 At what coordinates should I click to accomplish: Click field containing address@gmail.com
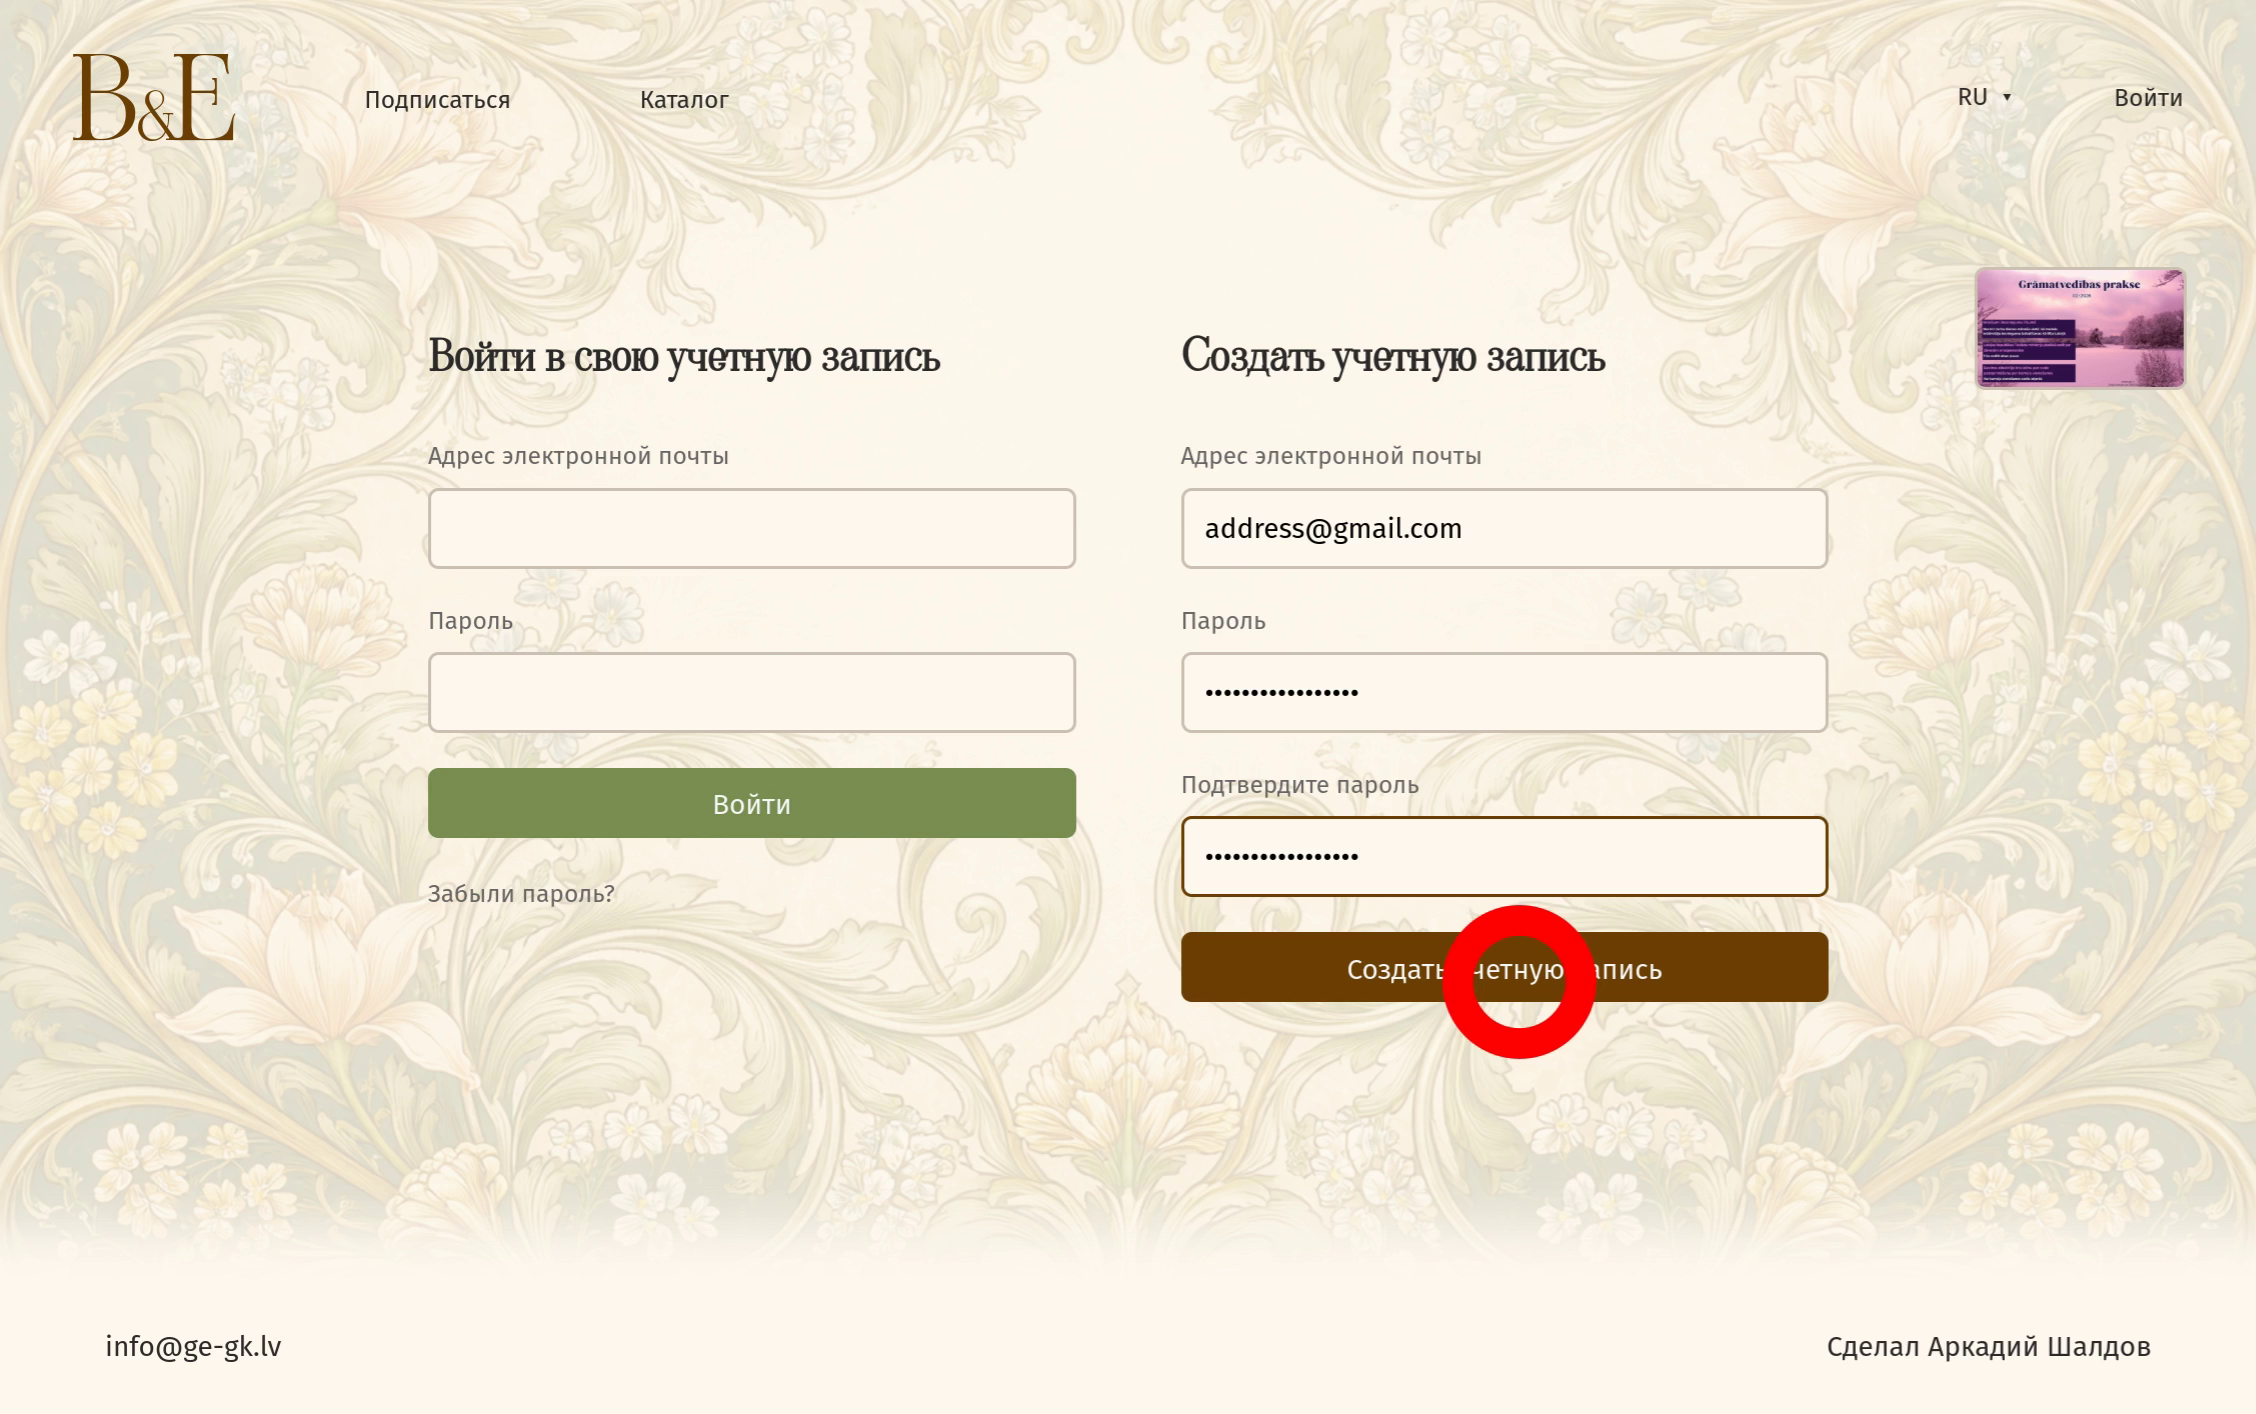(x=1503, y=528)
